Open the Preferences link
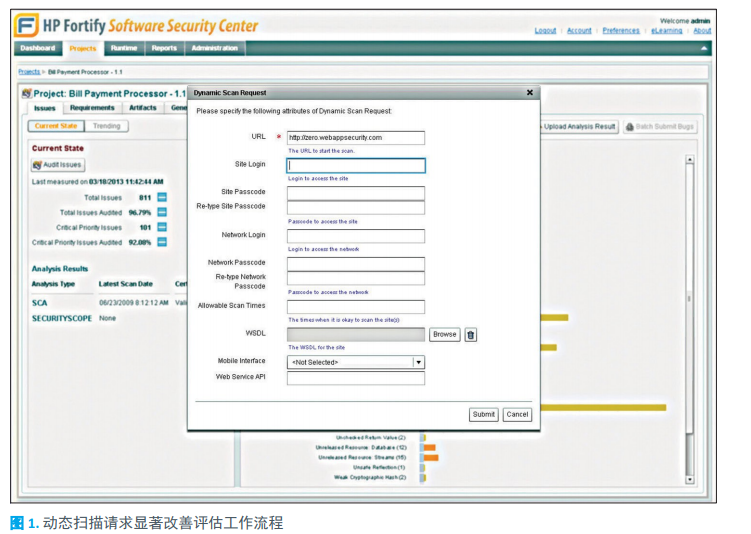The width and height of the screenshot is (751, 534). point(621,31)
